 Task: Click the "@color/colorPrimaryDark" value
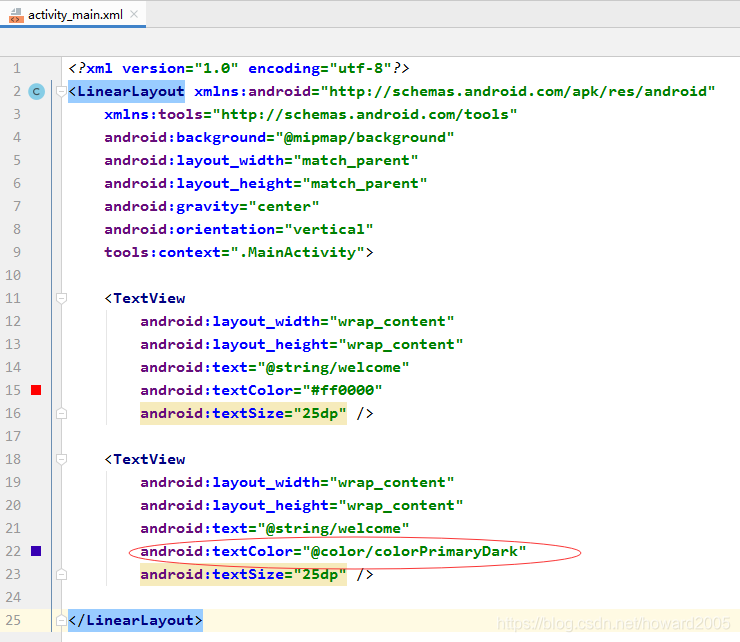pyautogui.click(x=414, y=551)
